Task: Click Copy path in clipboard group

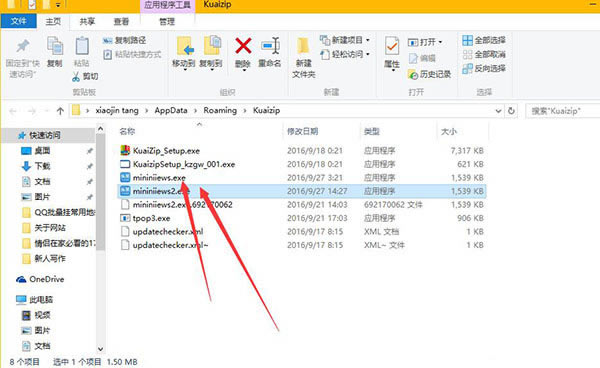Action: (x=124, y=40)
